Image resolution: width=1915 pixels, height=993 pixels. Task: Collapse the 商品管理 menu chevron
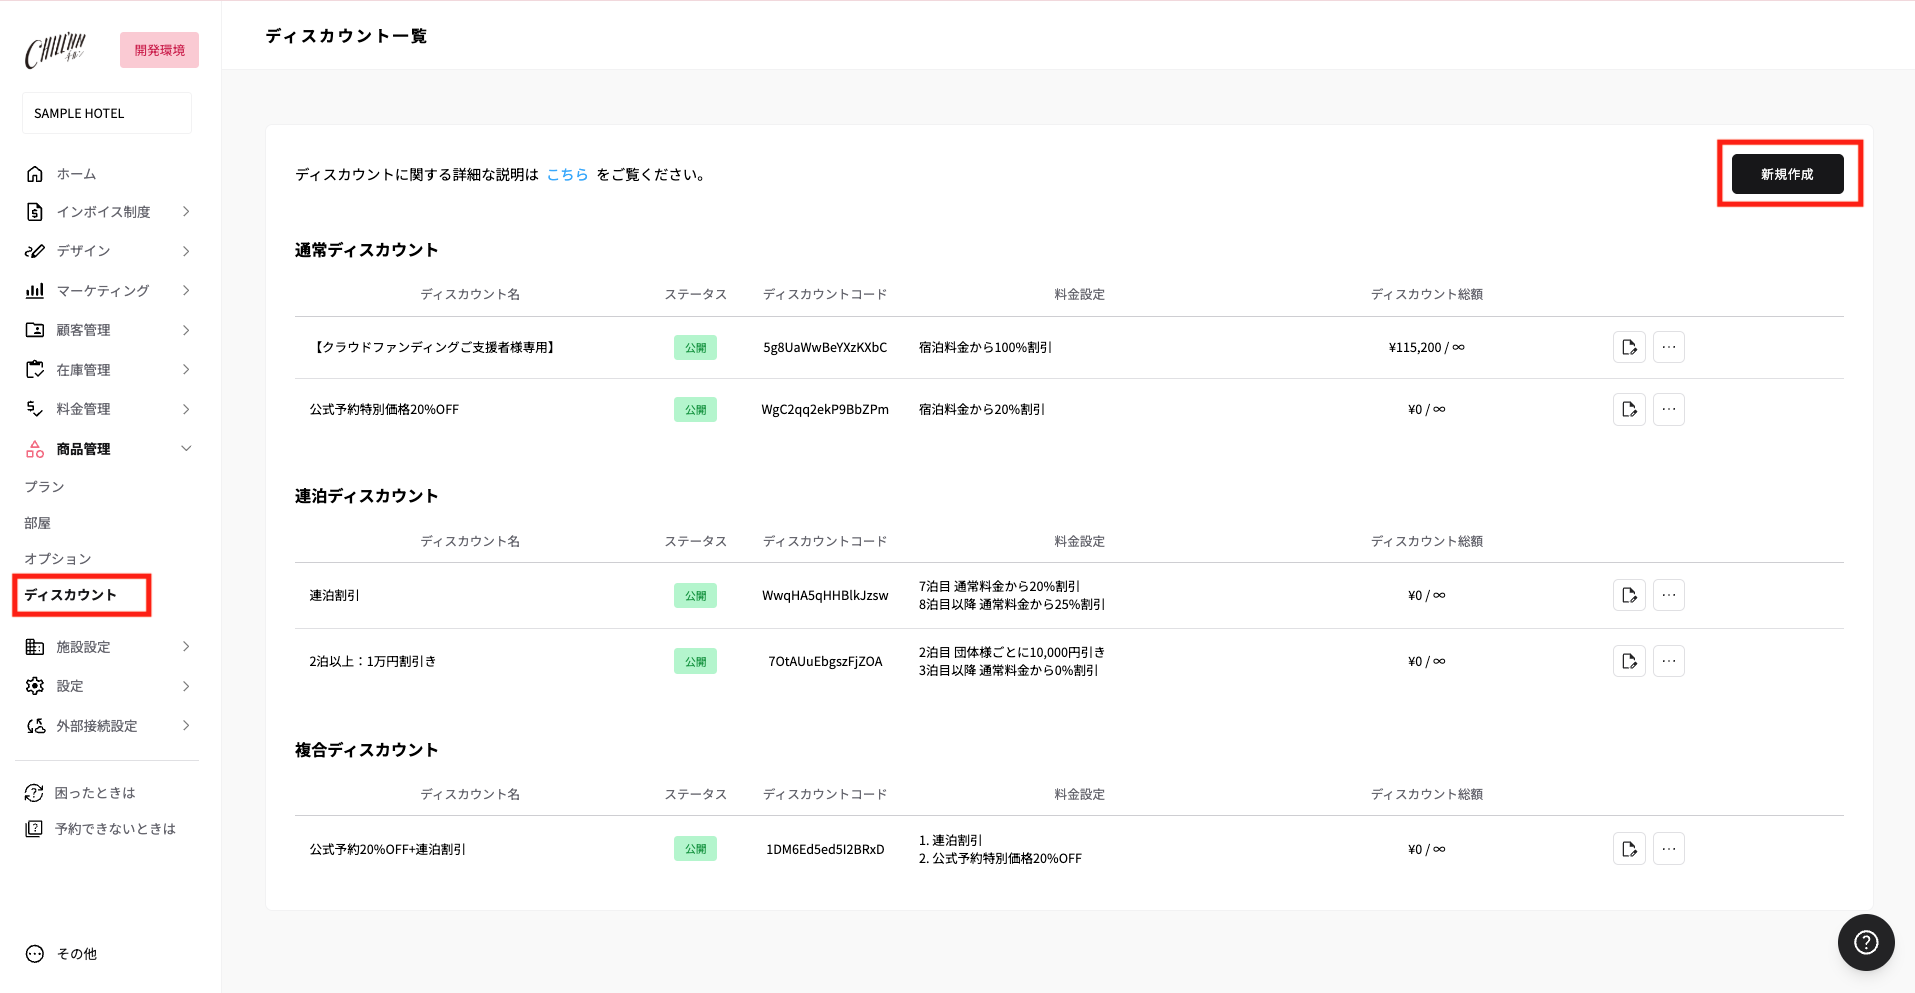click(x=186, y=449)
